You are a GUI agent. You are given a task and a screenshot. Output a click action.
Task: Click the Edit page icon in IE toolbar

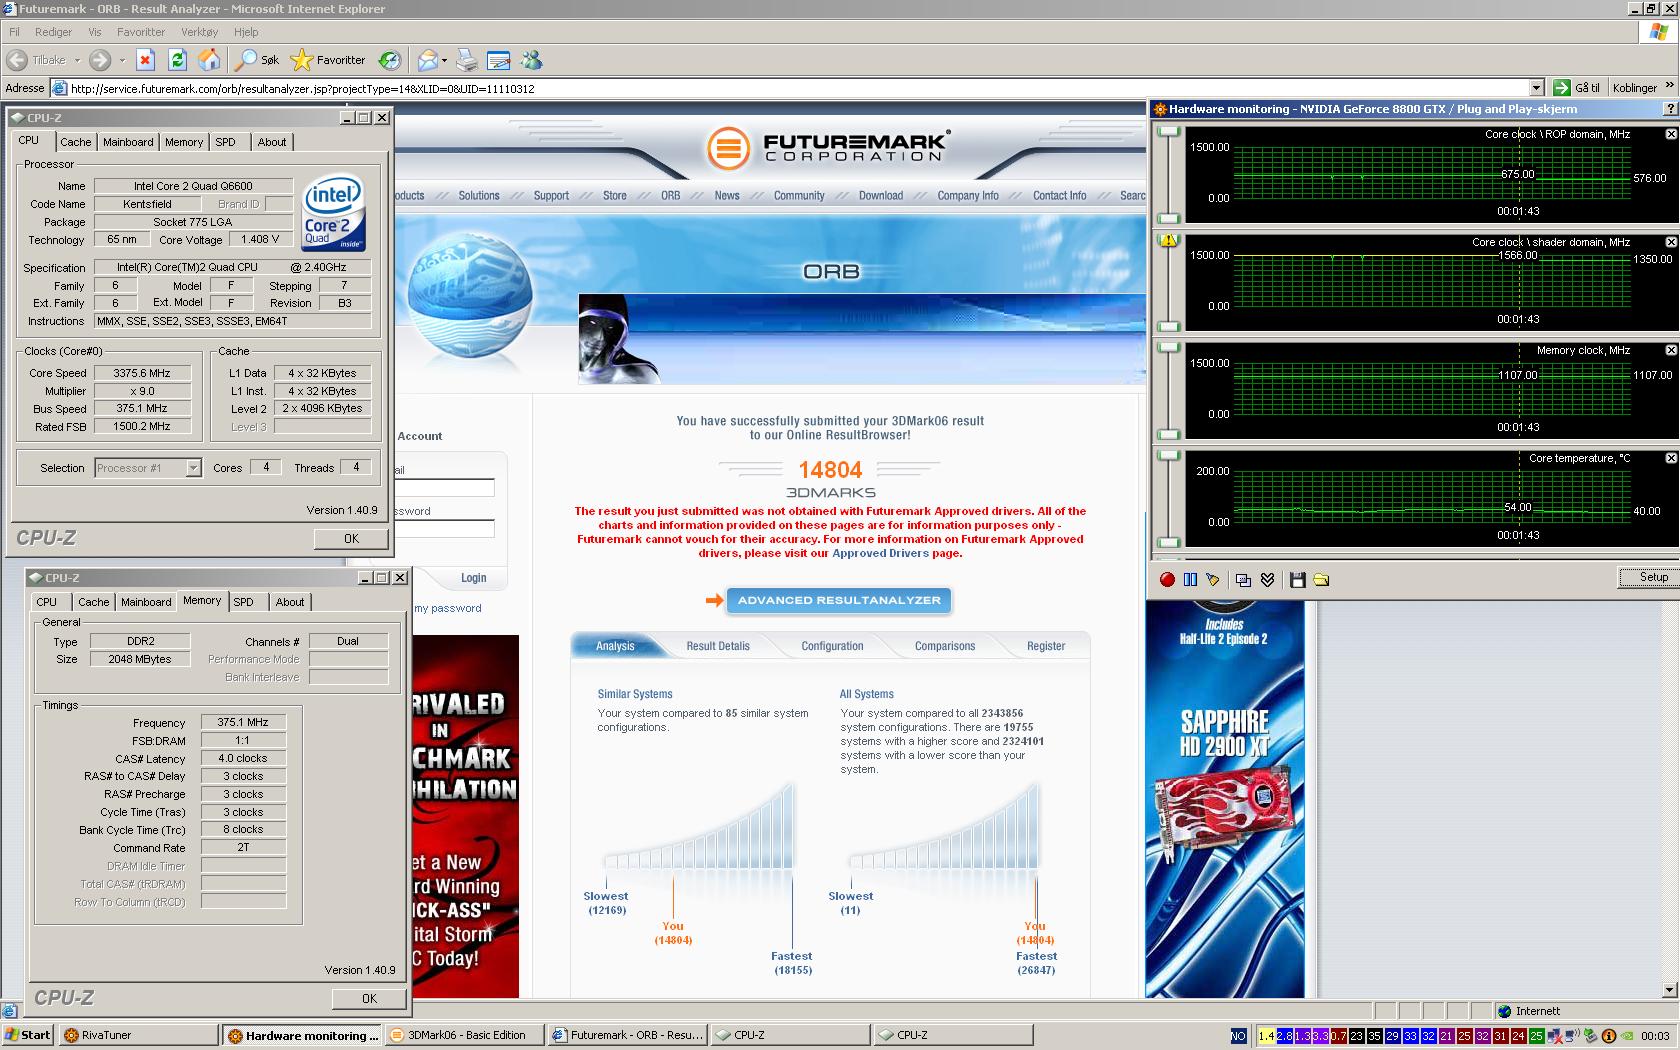499,60
